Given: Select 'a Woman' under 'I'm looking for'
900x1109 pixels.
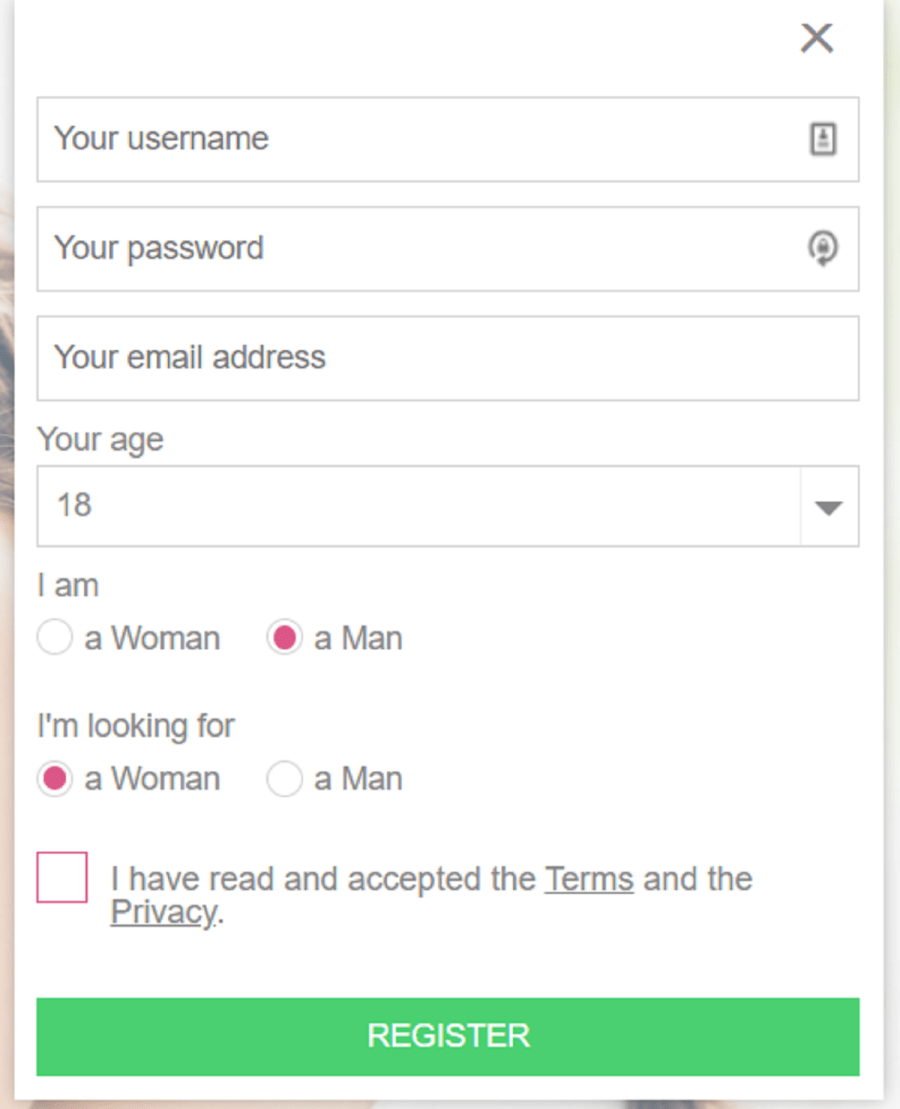Looking at the screenshot, I should click(x=55, y=778).
